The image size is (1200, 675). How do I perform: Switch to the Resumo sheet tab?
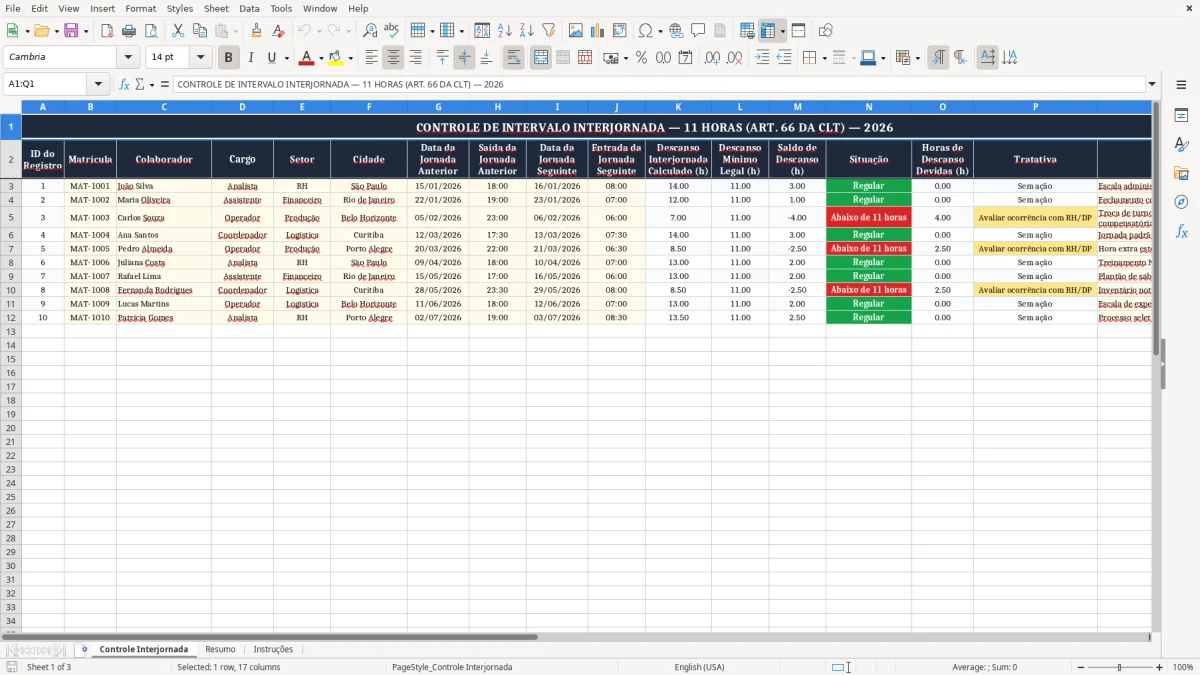[x=220, y=649]
